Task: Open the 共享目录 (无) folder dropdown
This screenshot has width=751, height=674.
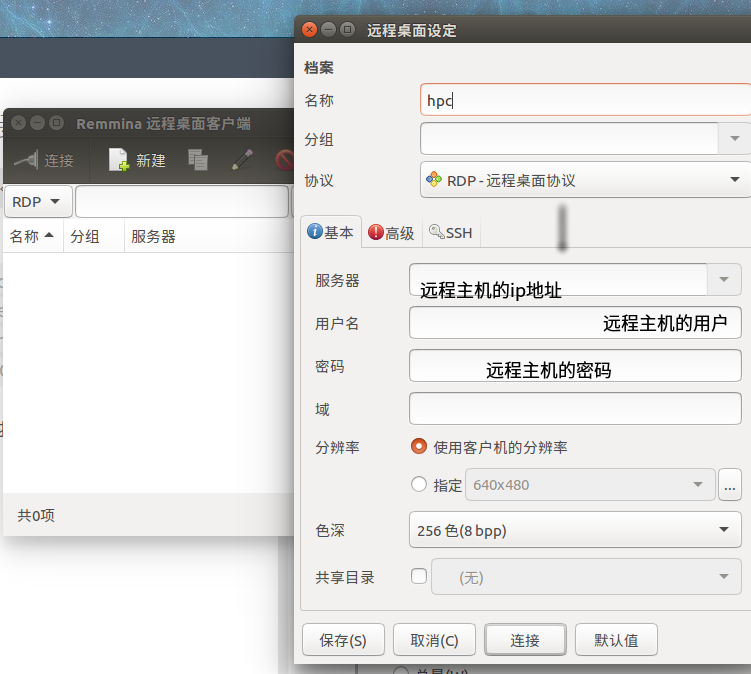Action: click(x=586, y=577)
